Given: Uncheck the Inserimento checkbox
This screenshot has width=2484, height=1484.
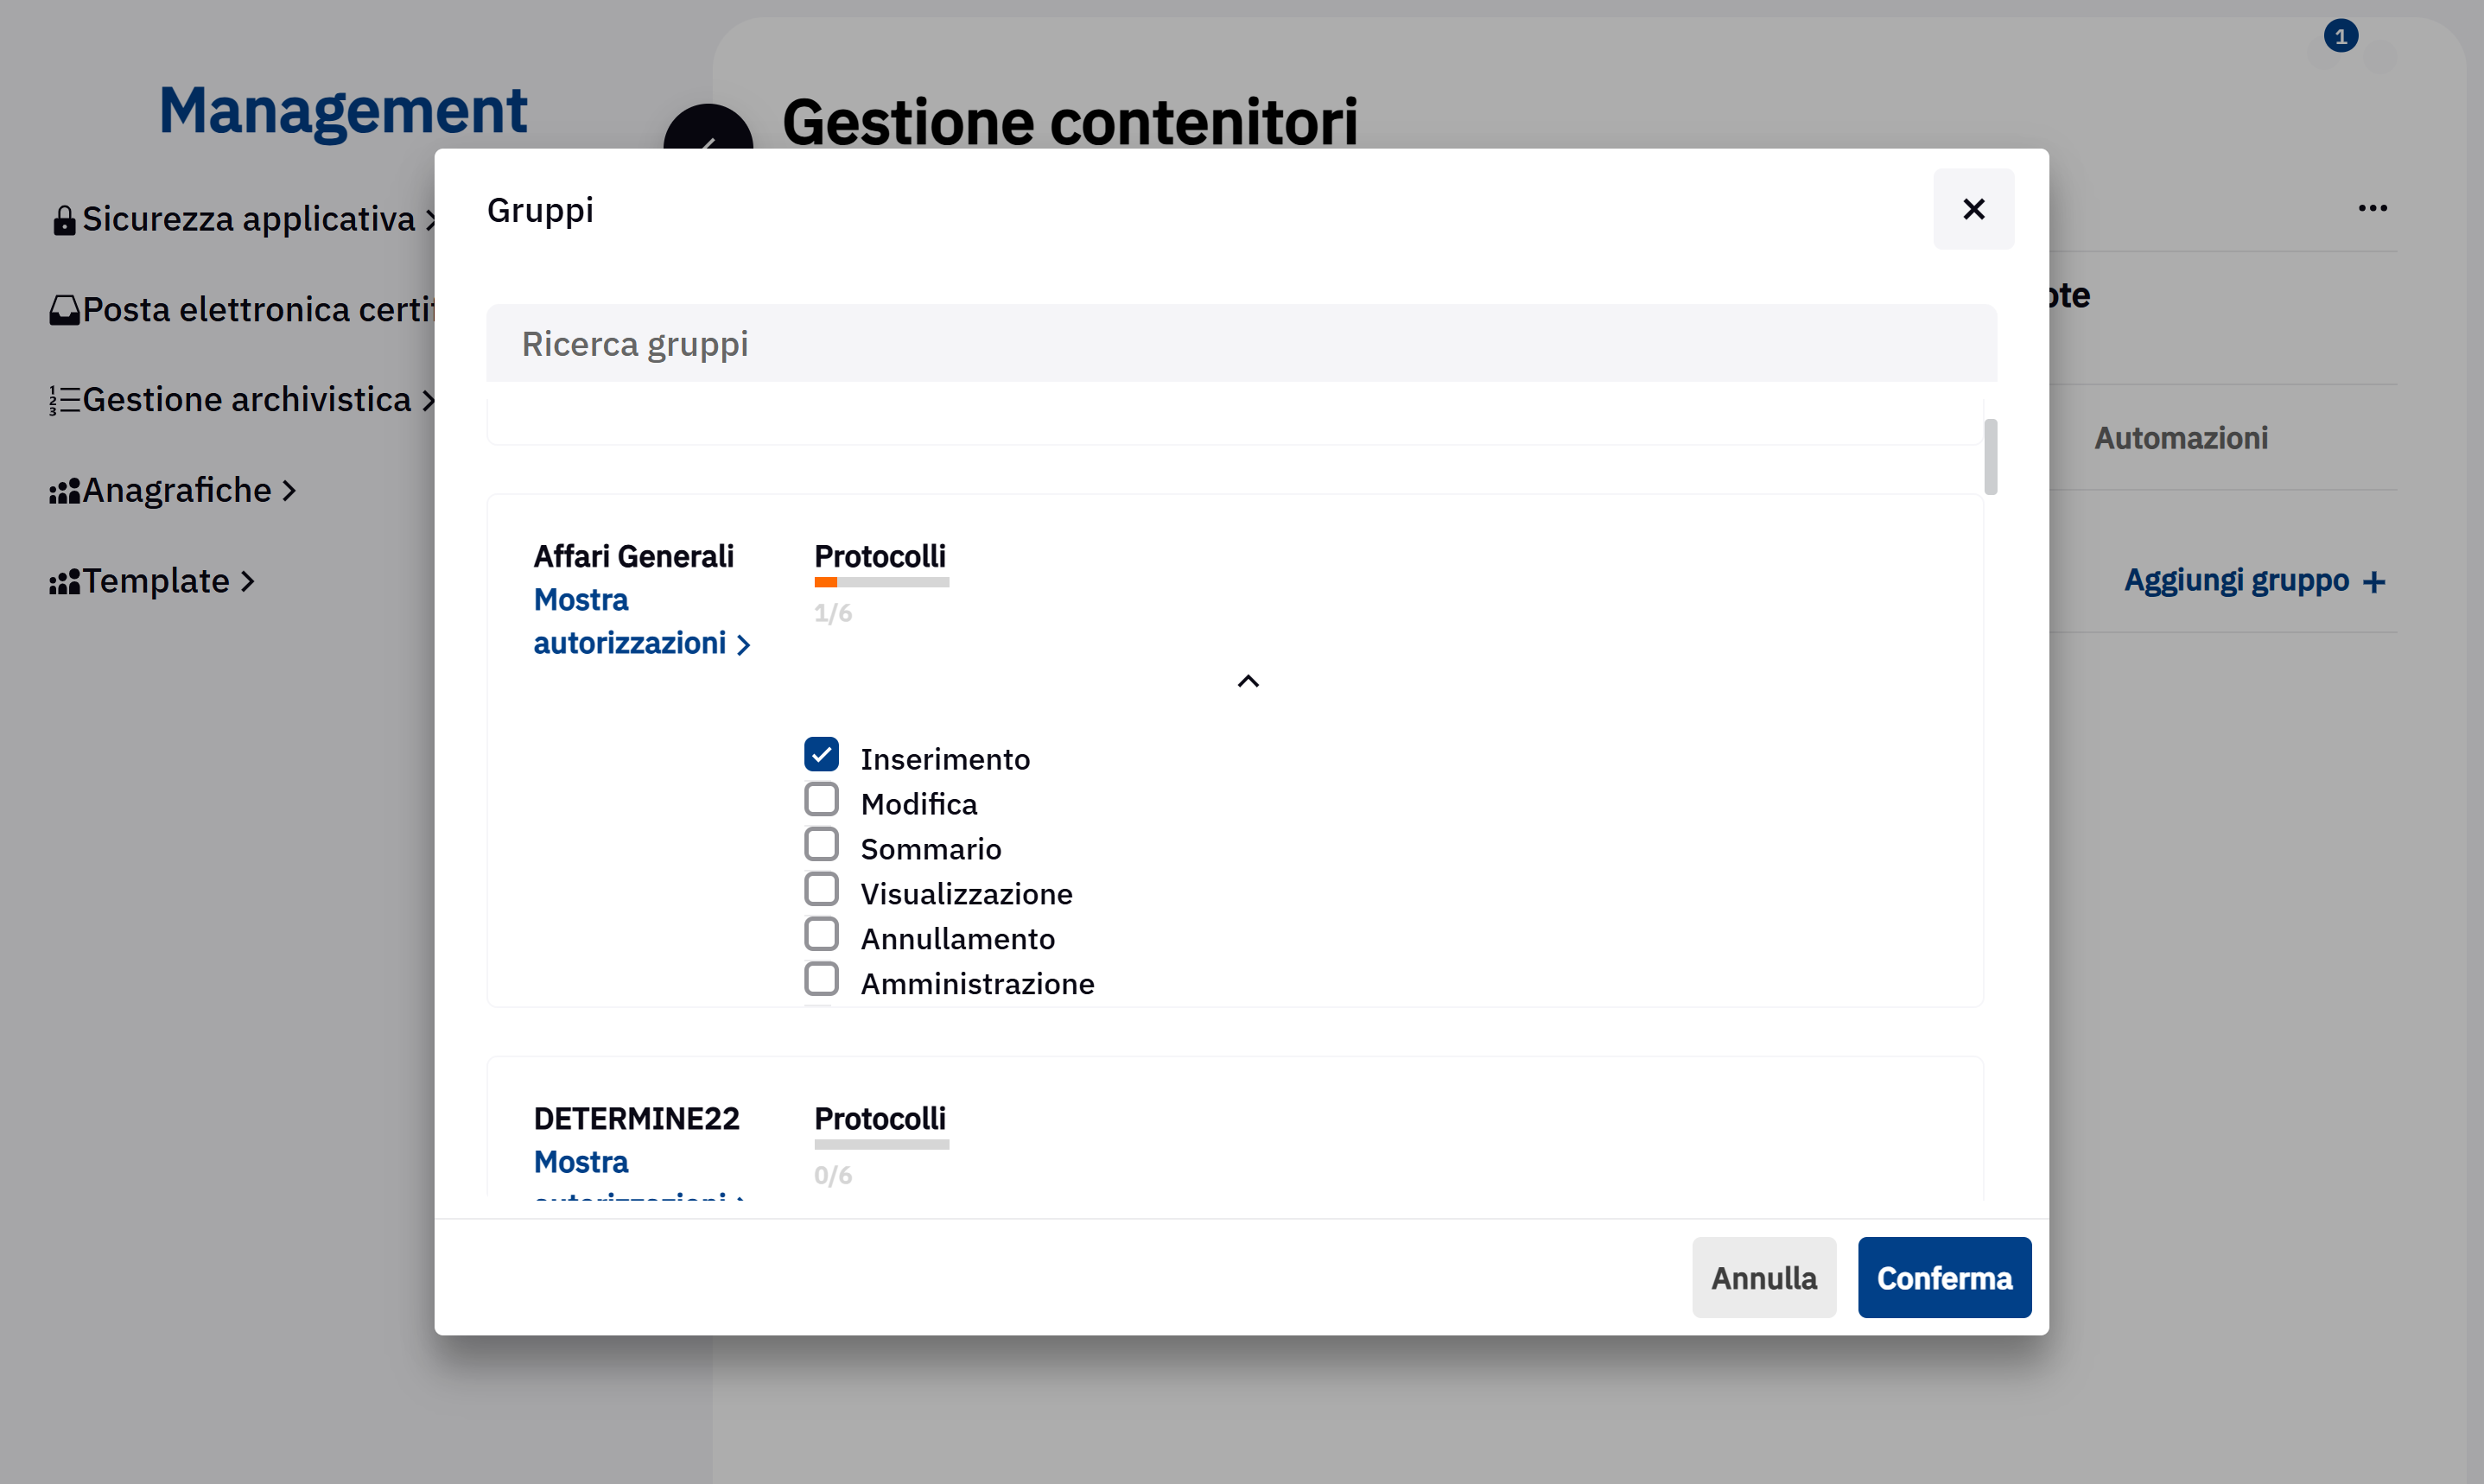Looking at the screenshot, I should coord(821,754).
